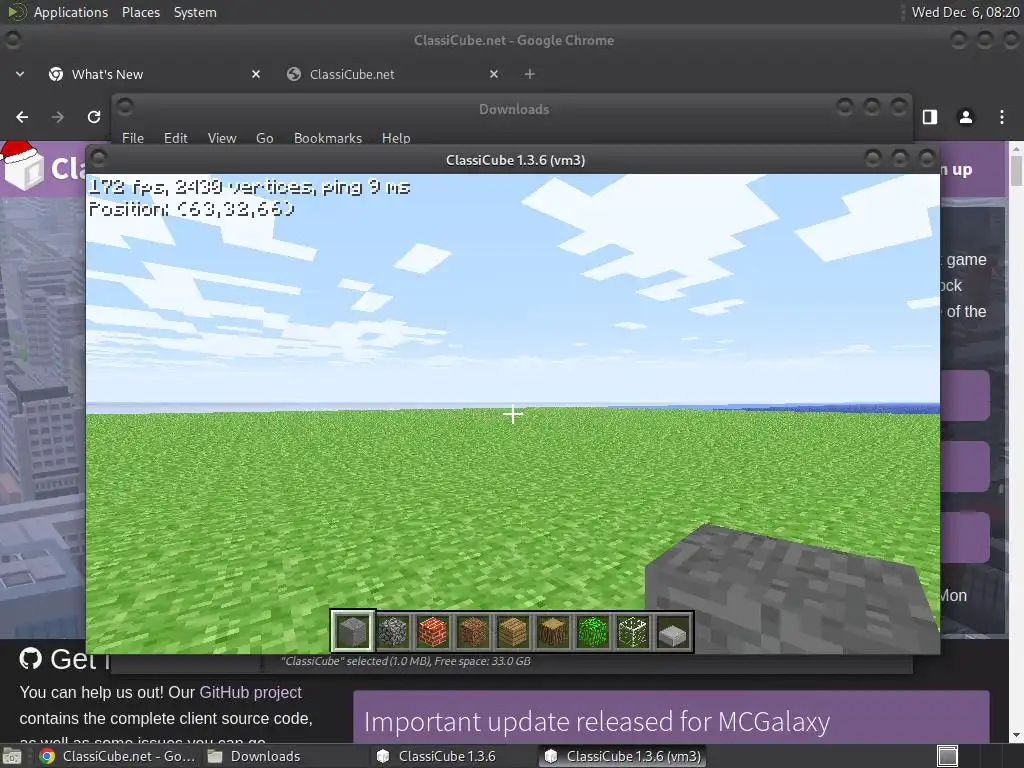
Task: Select the glass block in the hotbar
Action: 632,631
